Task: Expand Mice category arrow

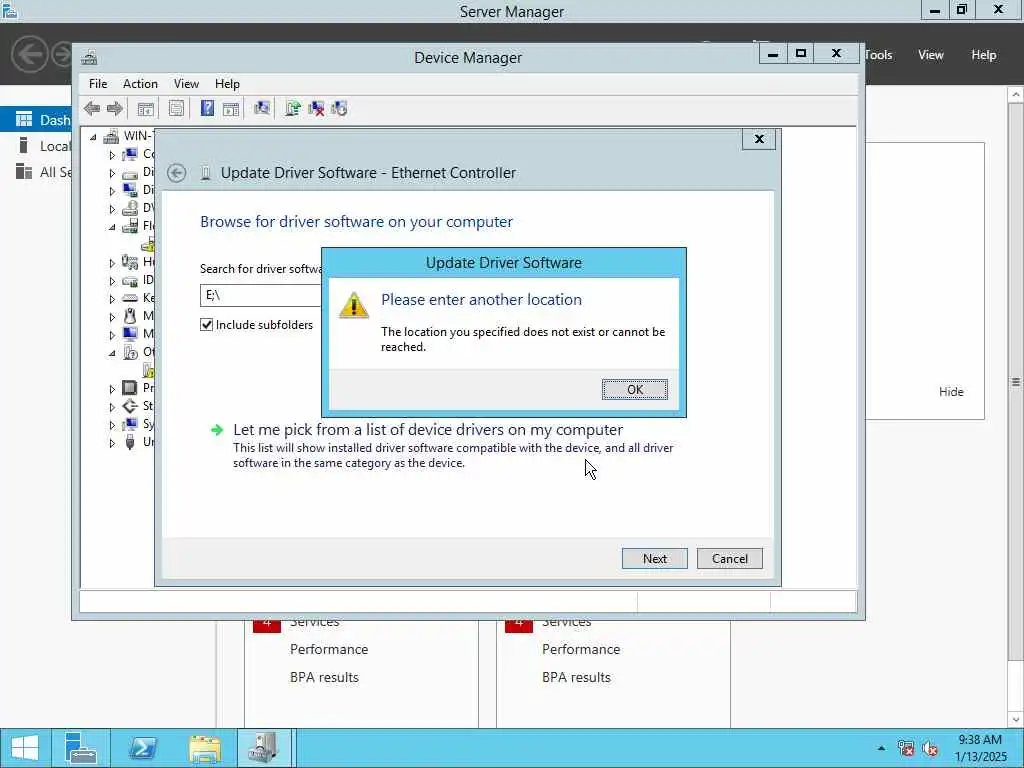Action: tap(112, 317)
